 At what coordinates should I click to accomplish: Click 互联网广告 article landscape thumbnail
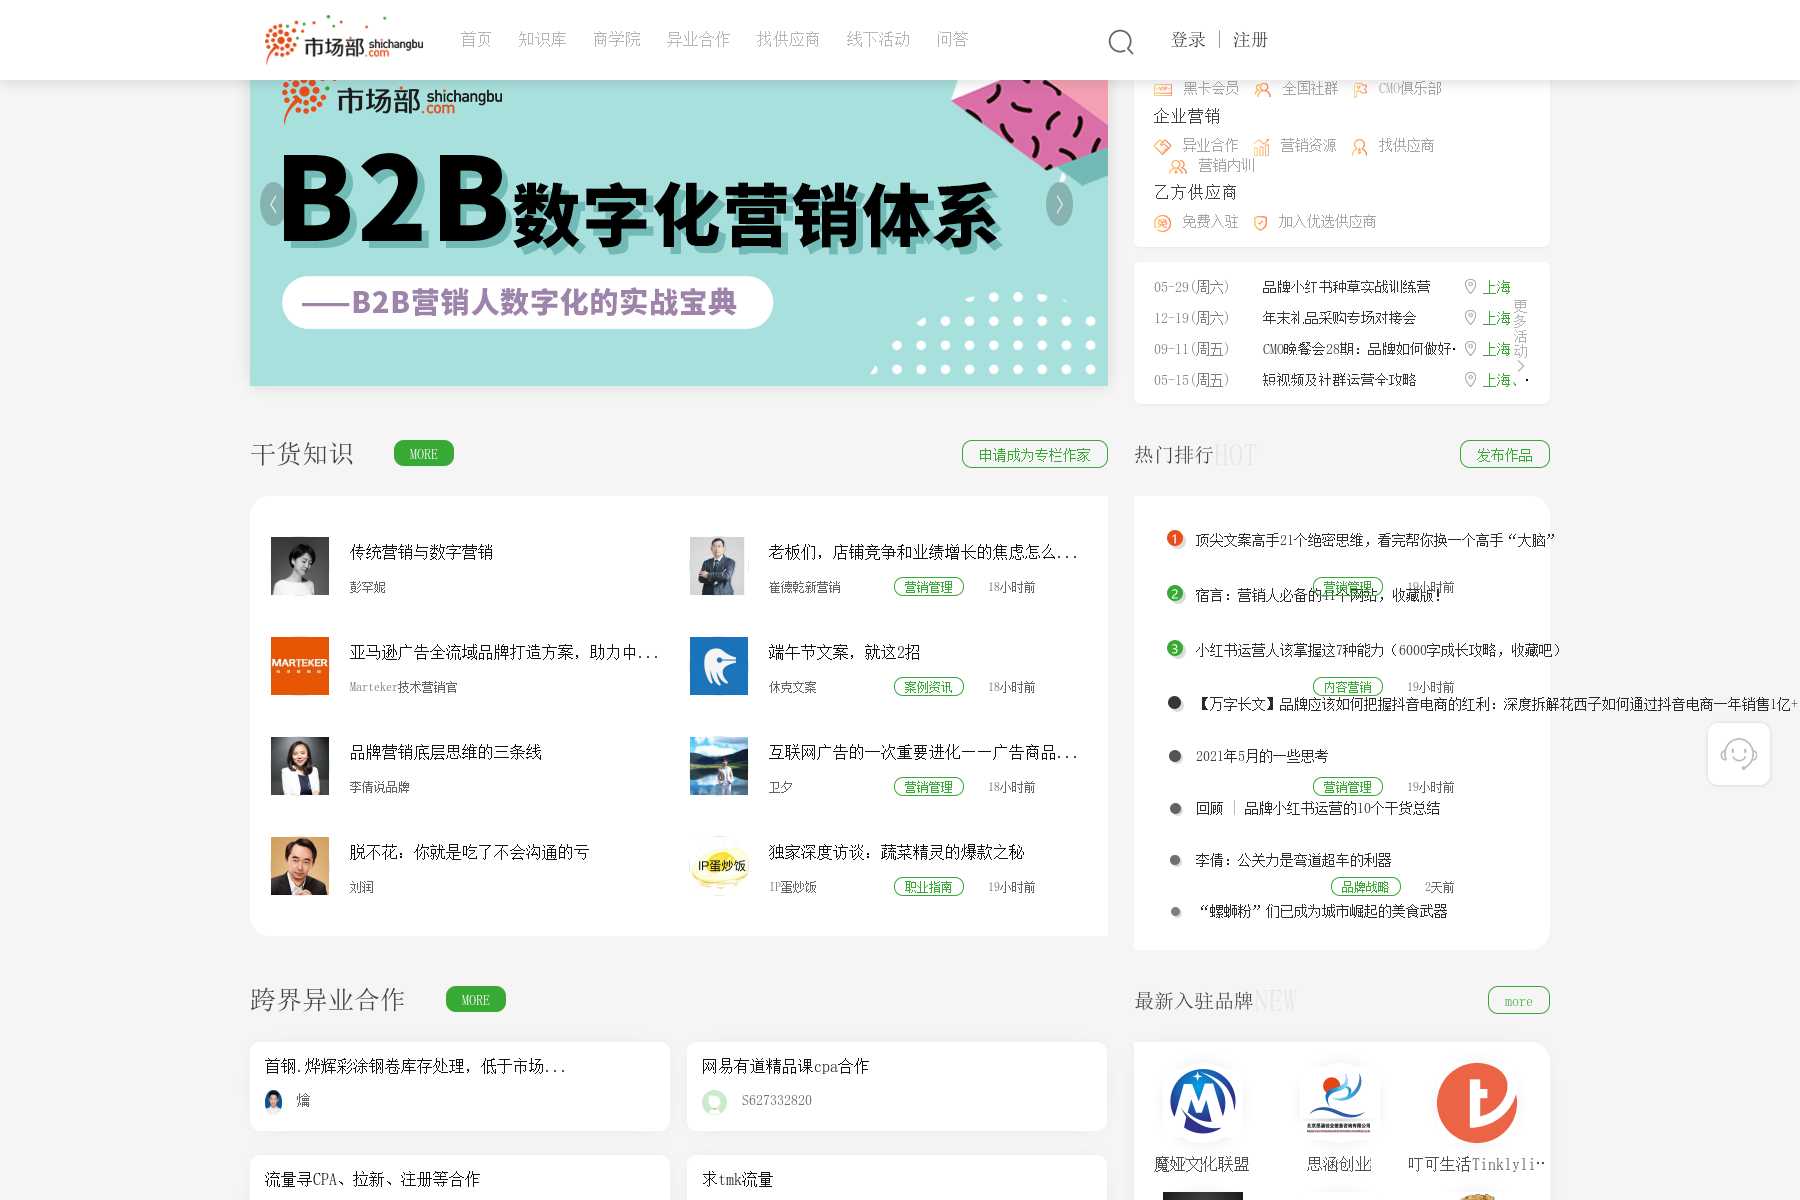(x=719, y=766)
